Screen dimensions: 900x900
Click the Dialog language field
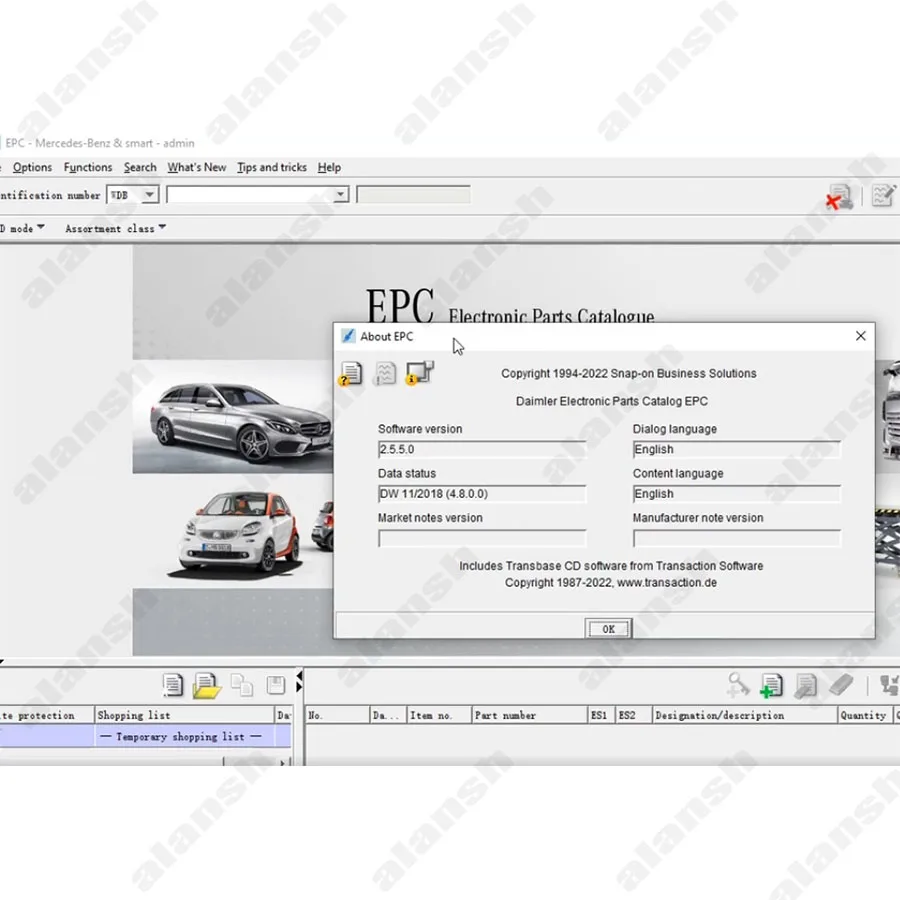point(737,449)
